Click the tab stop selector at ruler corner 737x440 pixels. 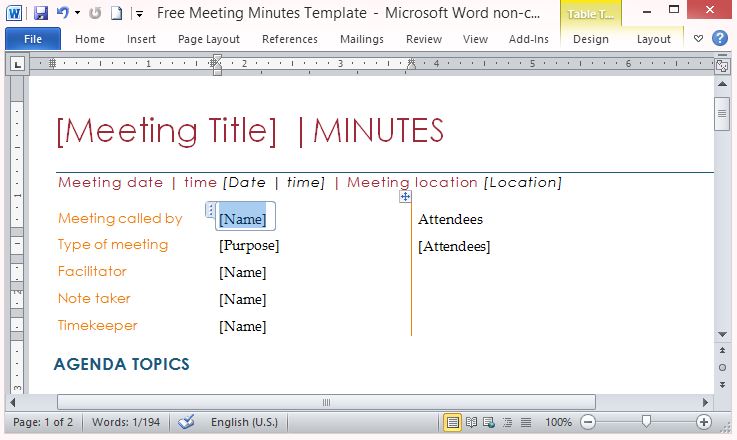tap(17, 64)
